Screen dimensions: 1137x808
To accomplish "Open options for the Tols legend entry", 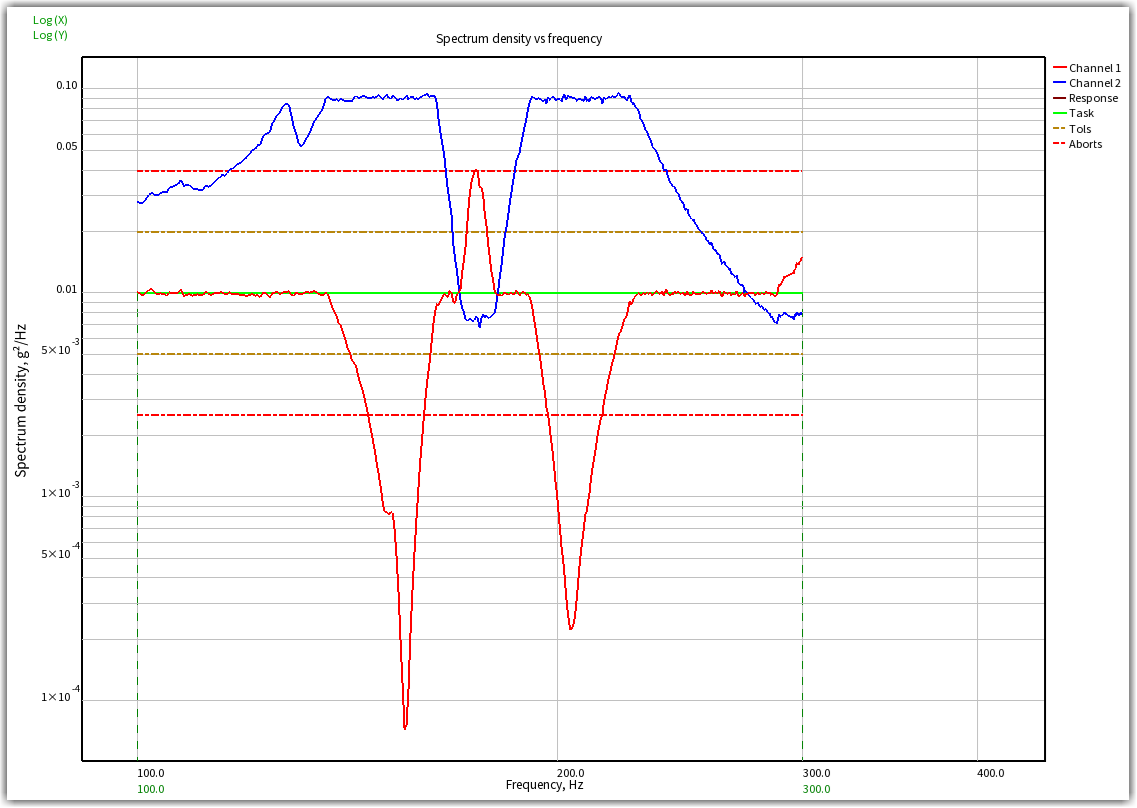I will tap(1080, 128).
